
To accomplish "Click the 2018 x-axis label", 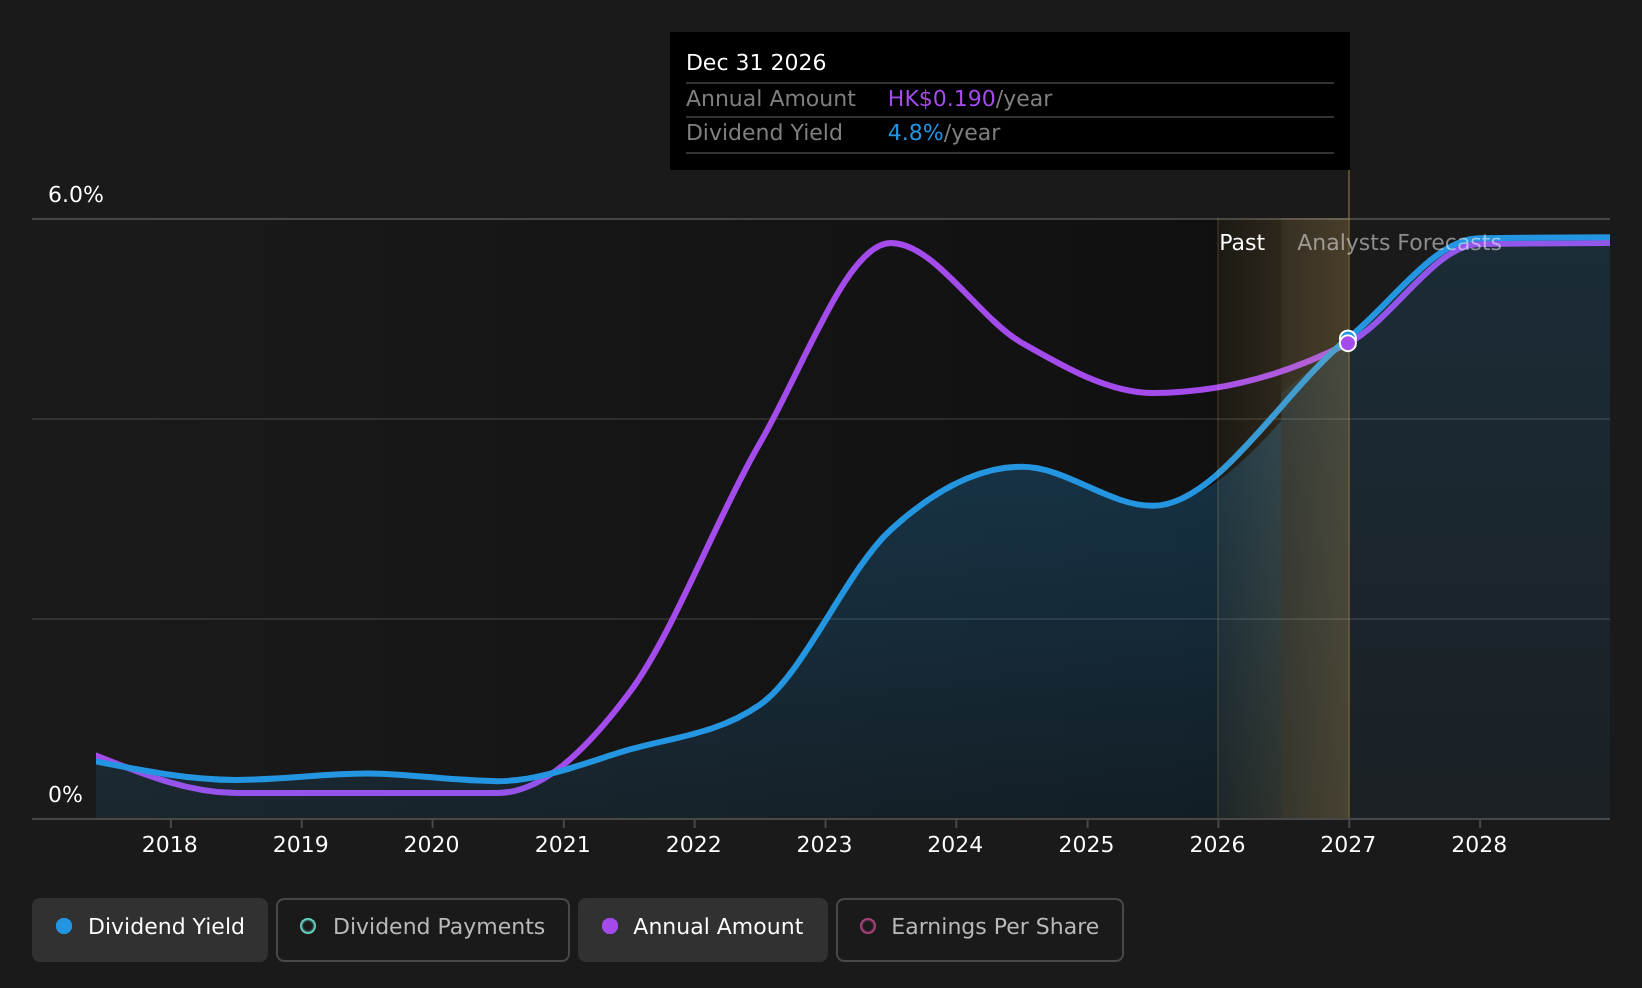I will [170, 845].
